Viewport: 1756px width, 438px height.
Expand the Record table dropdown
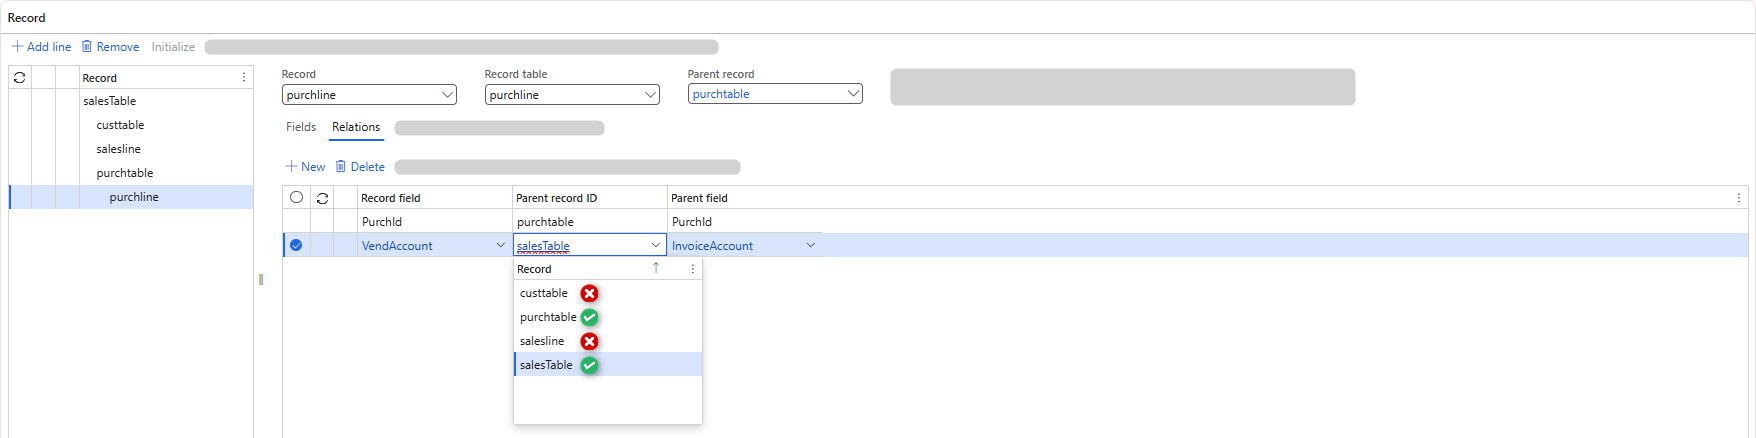click(x=650, y=95)
